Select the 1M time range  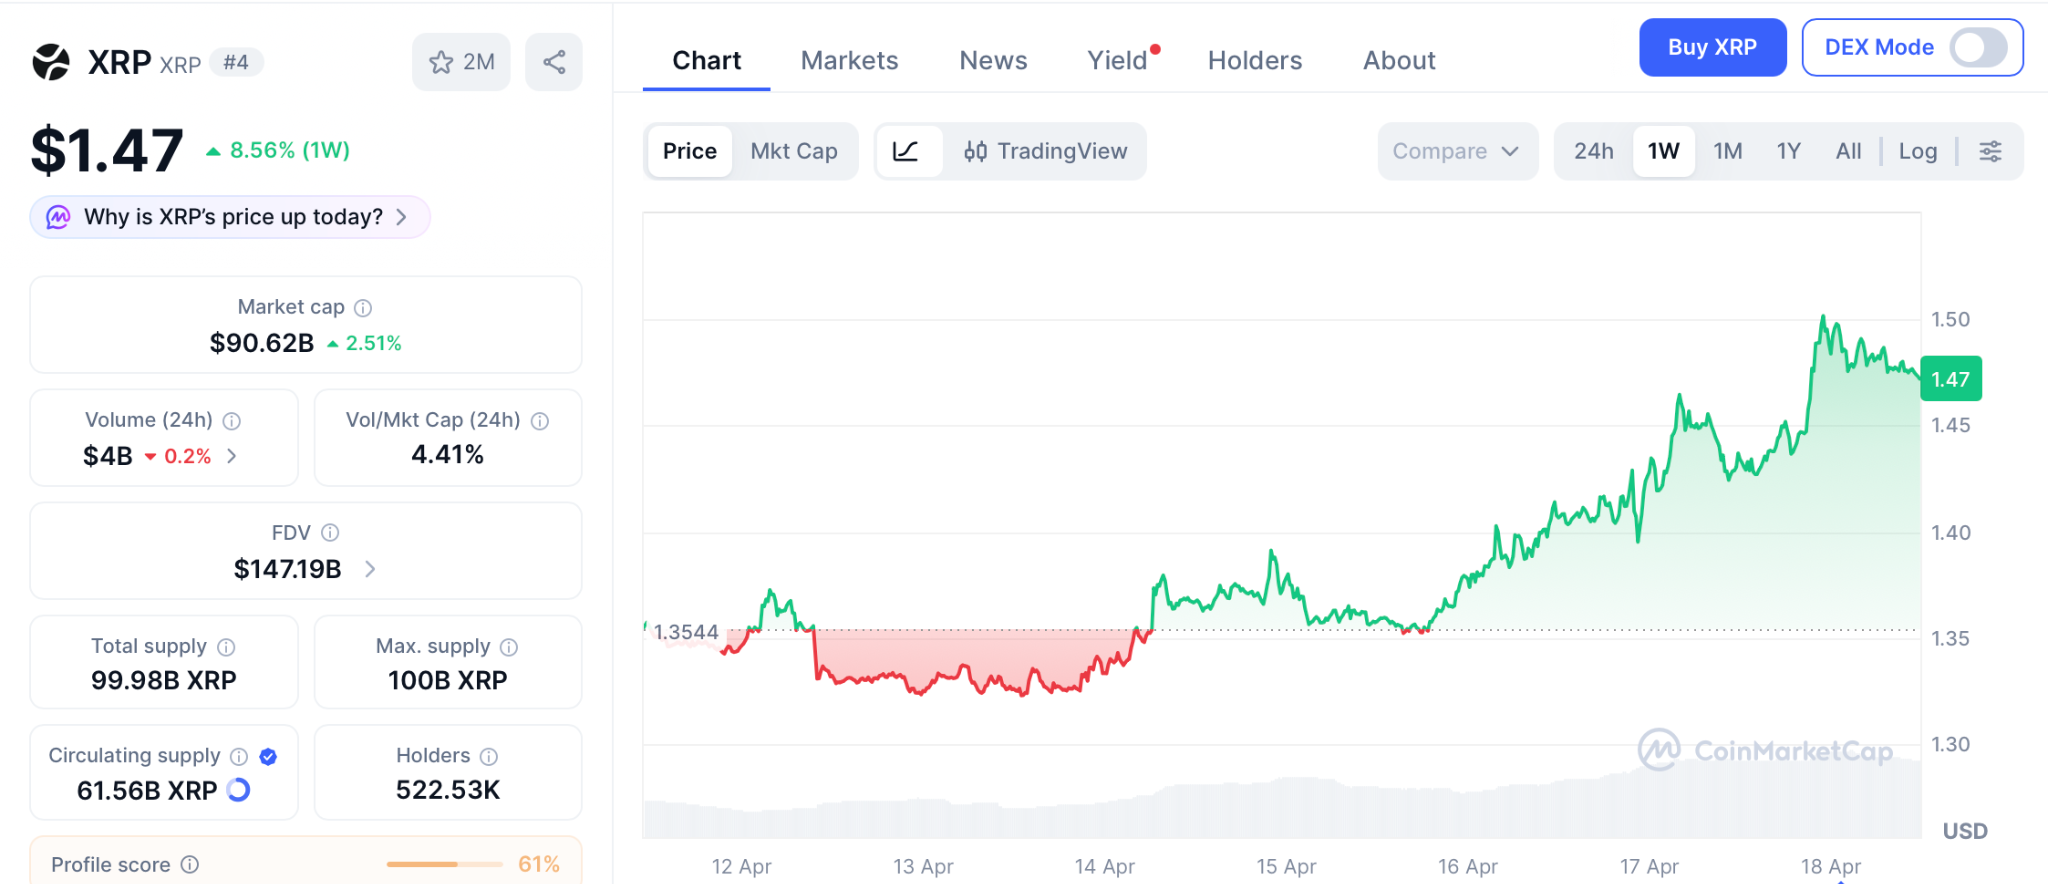point(1727,151)
